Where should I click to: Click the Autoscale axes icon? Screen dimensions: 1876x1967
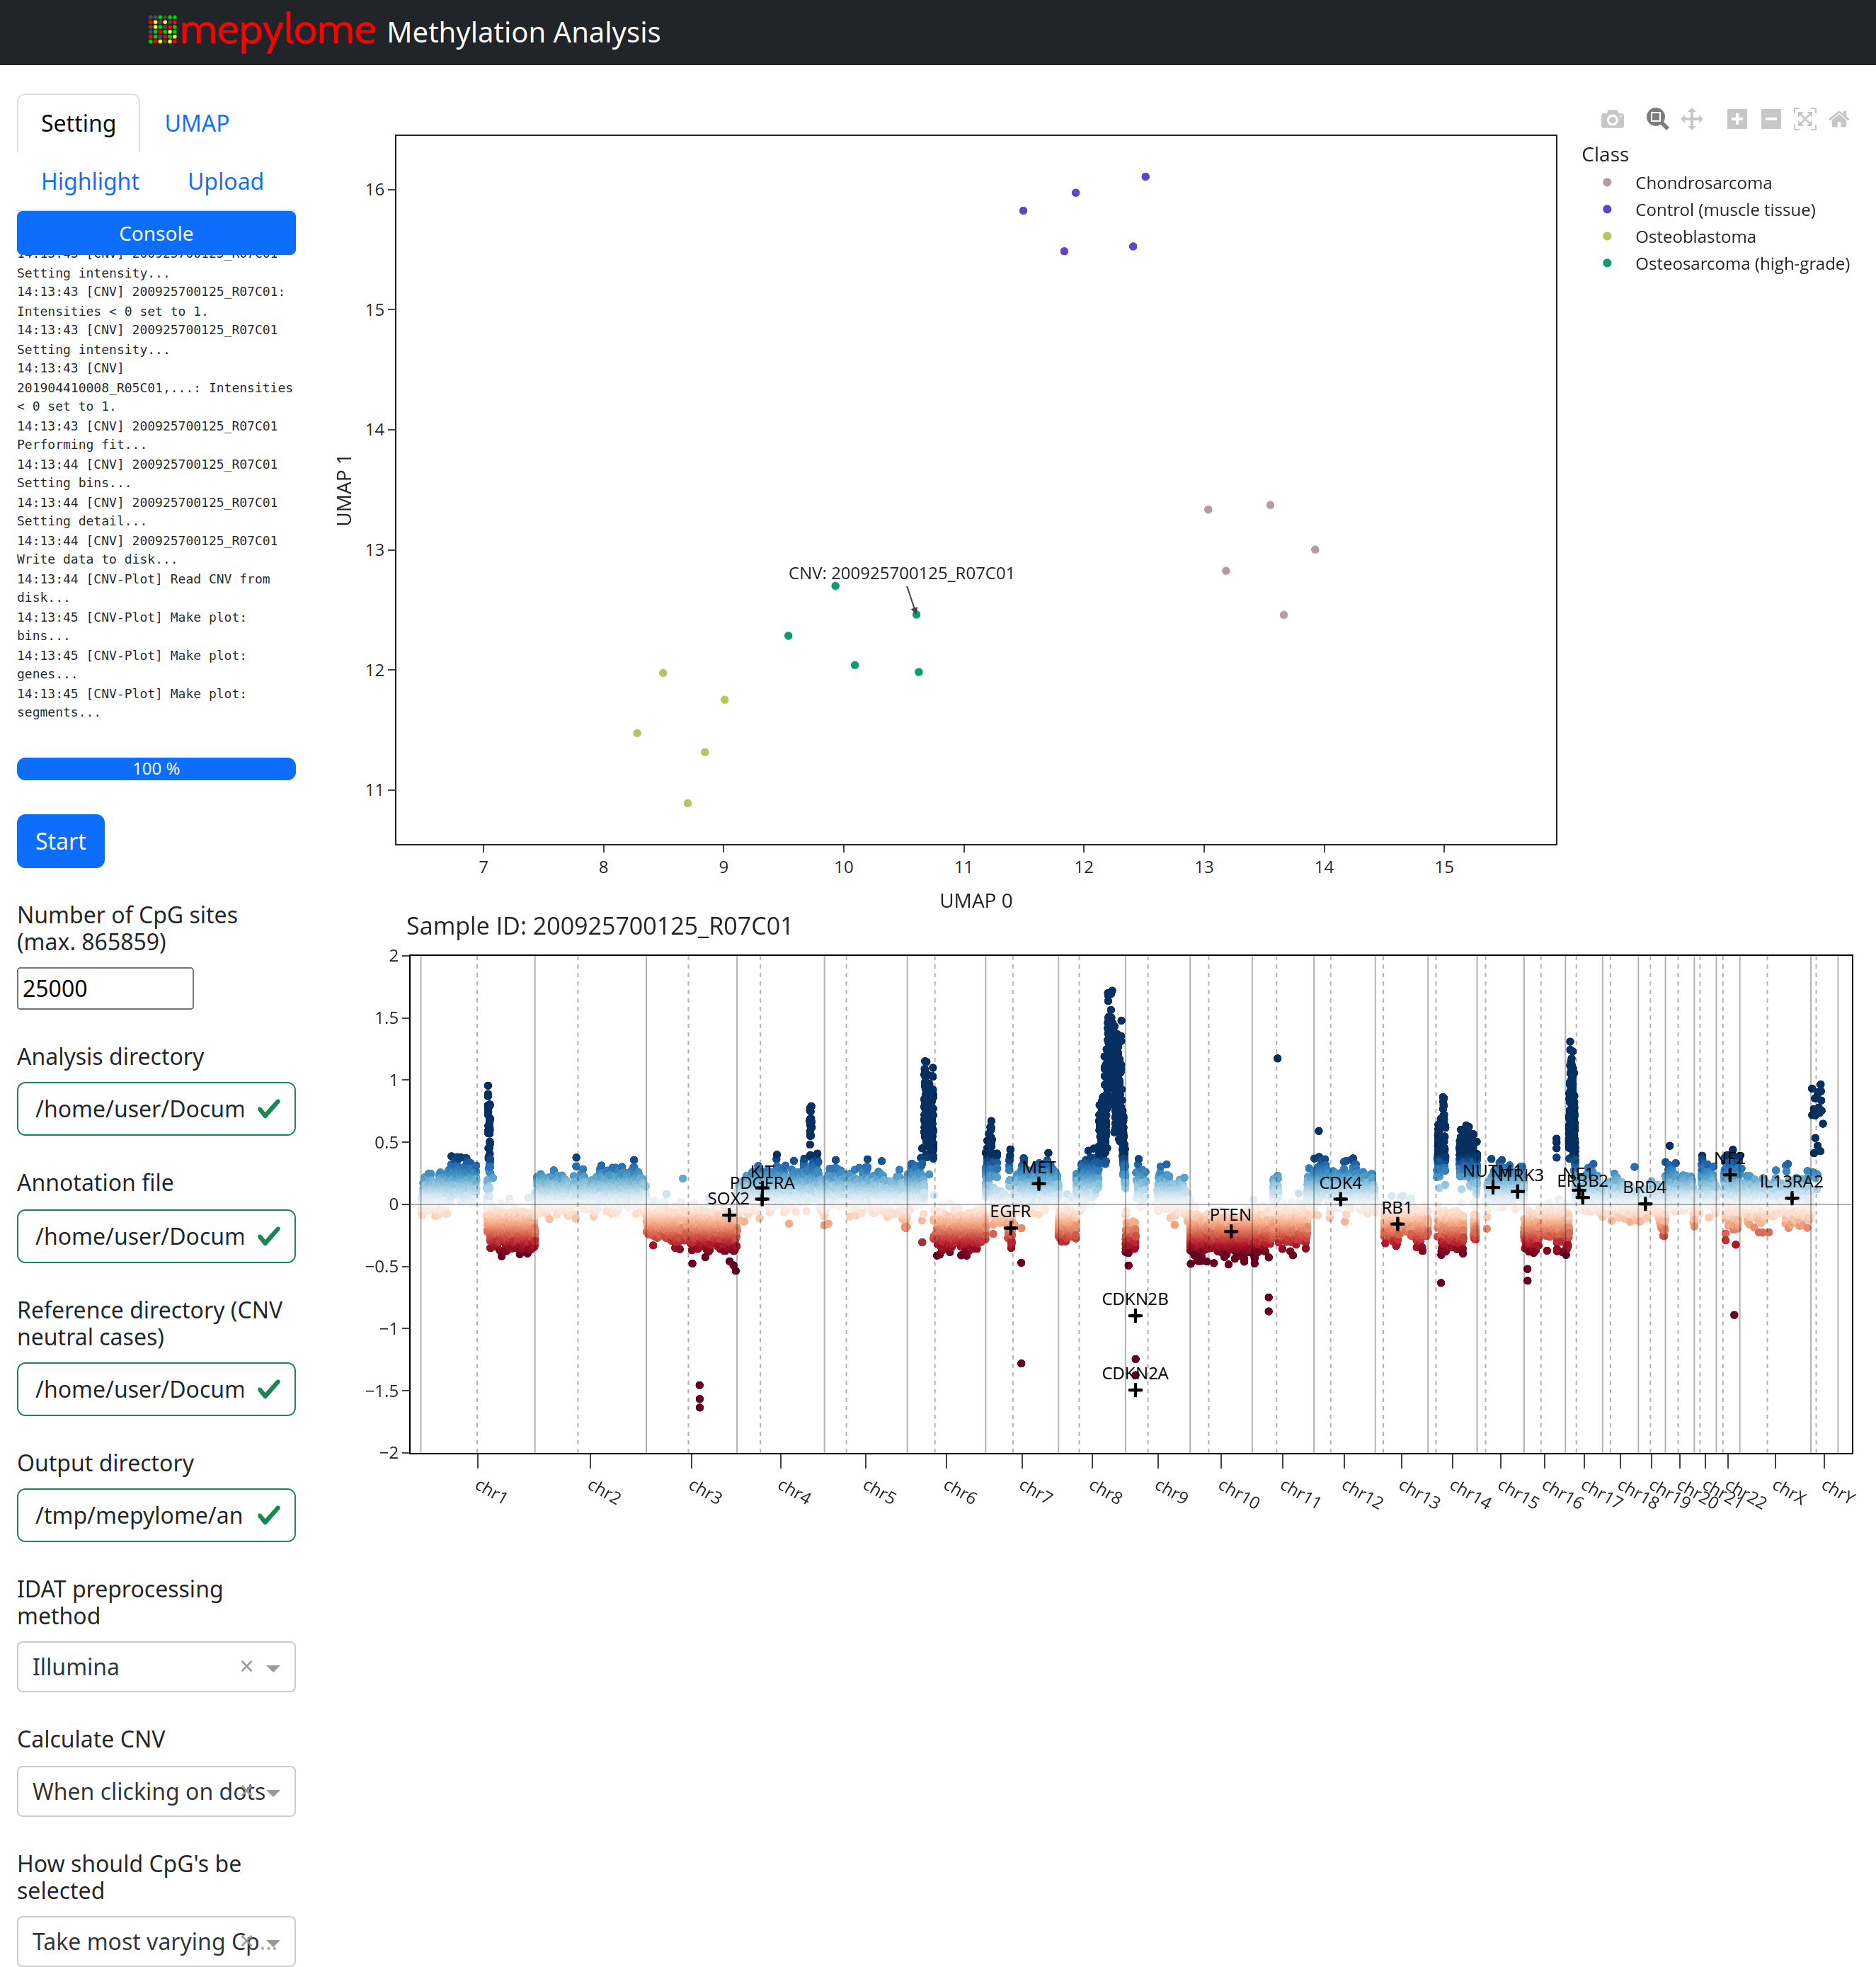1805,120
